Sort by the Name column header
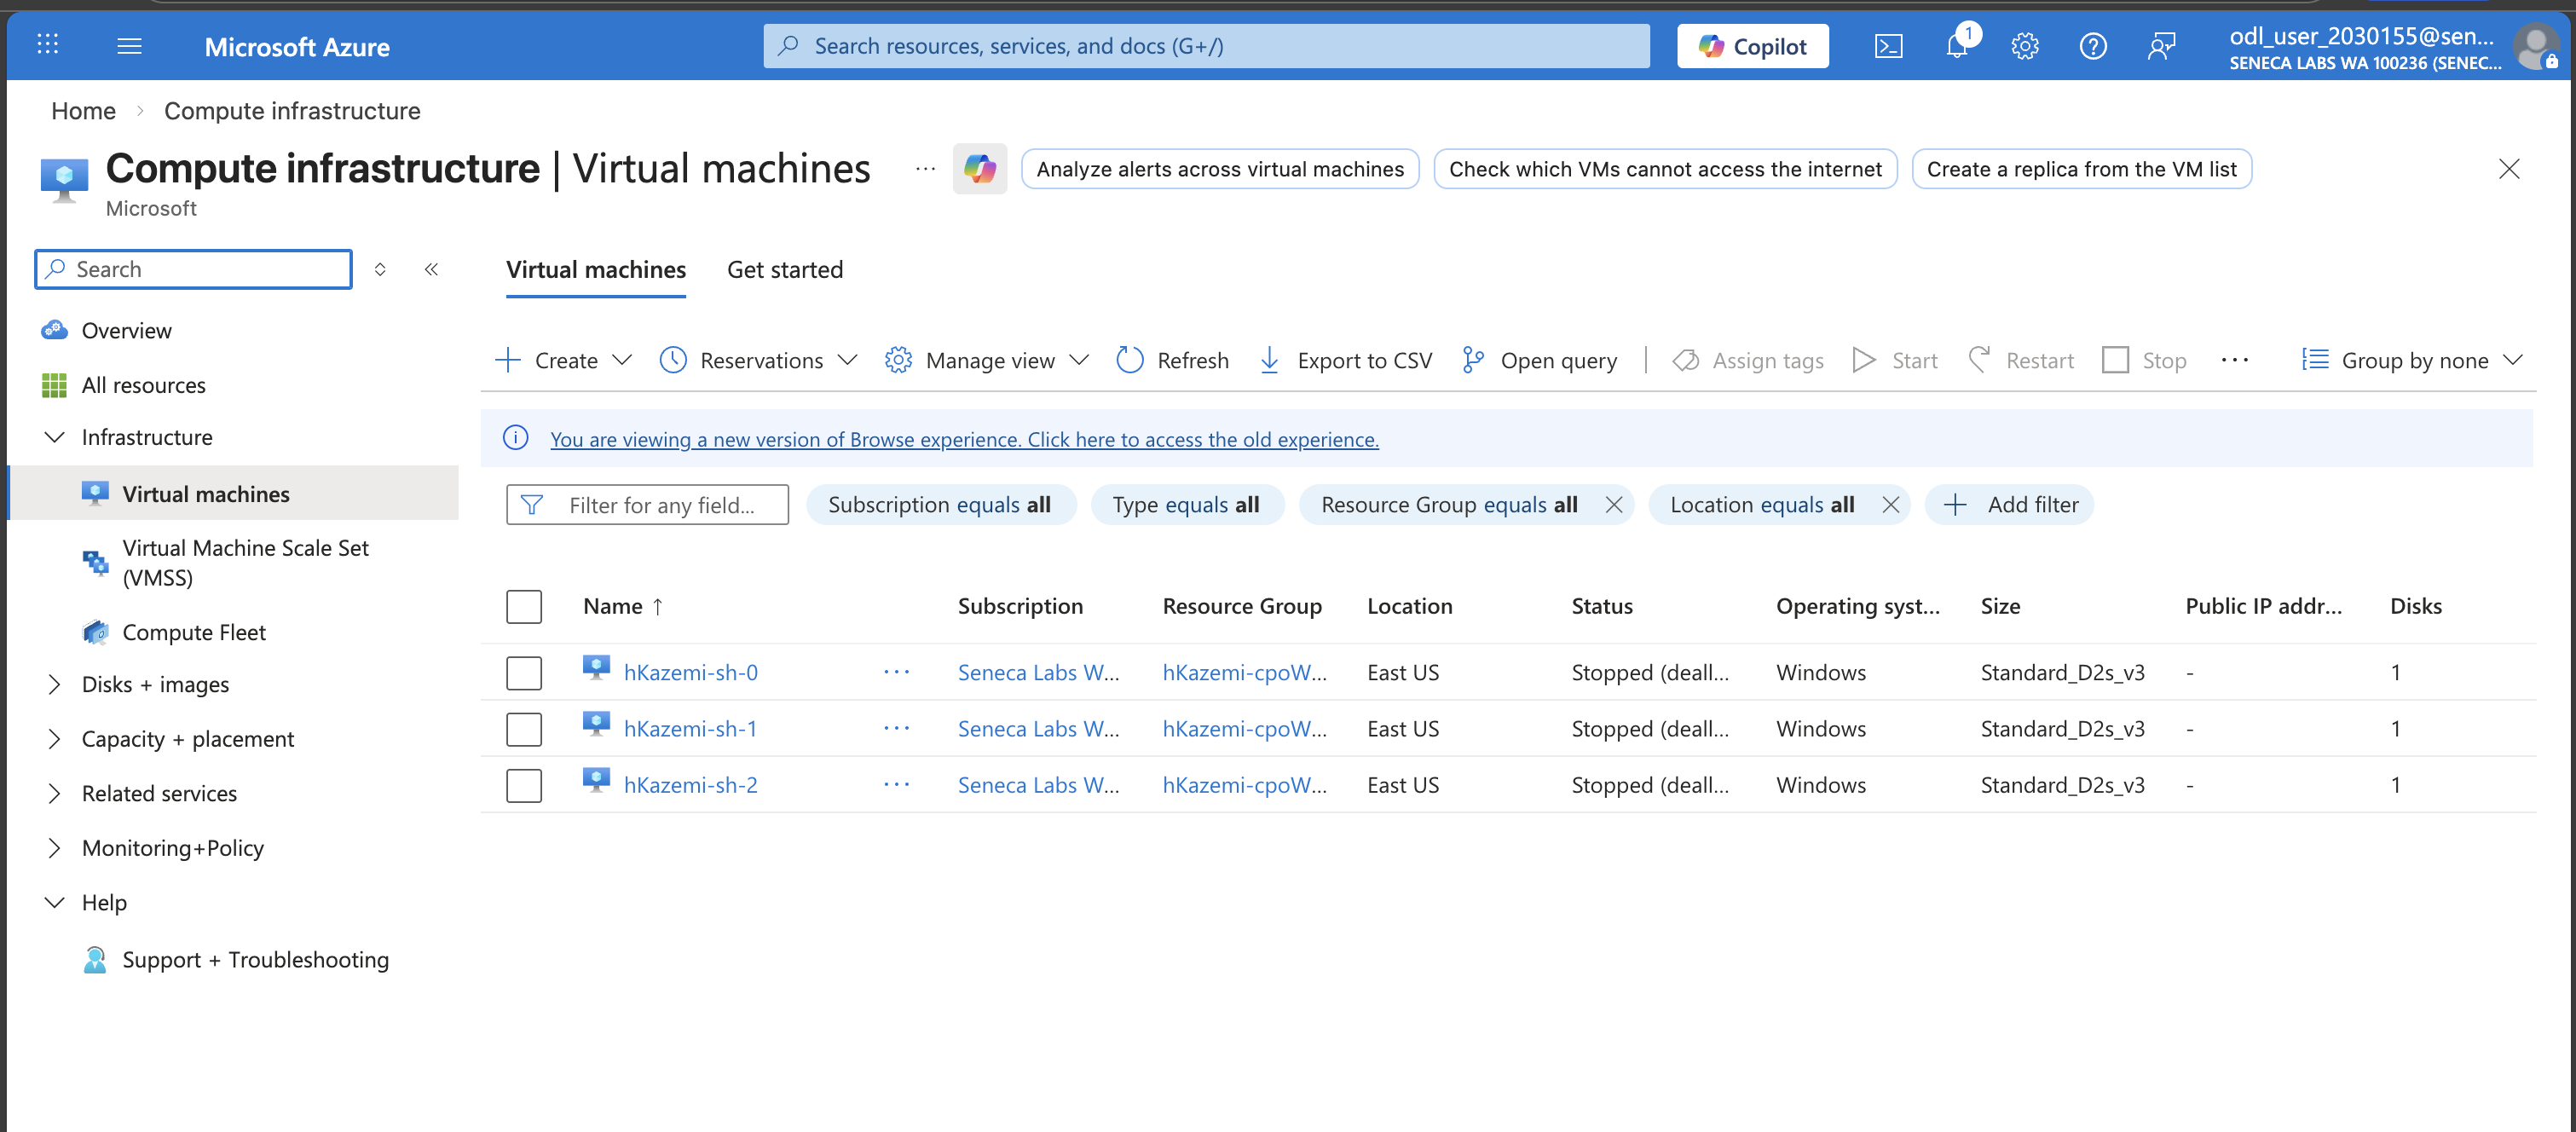 click(623, 606)
